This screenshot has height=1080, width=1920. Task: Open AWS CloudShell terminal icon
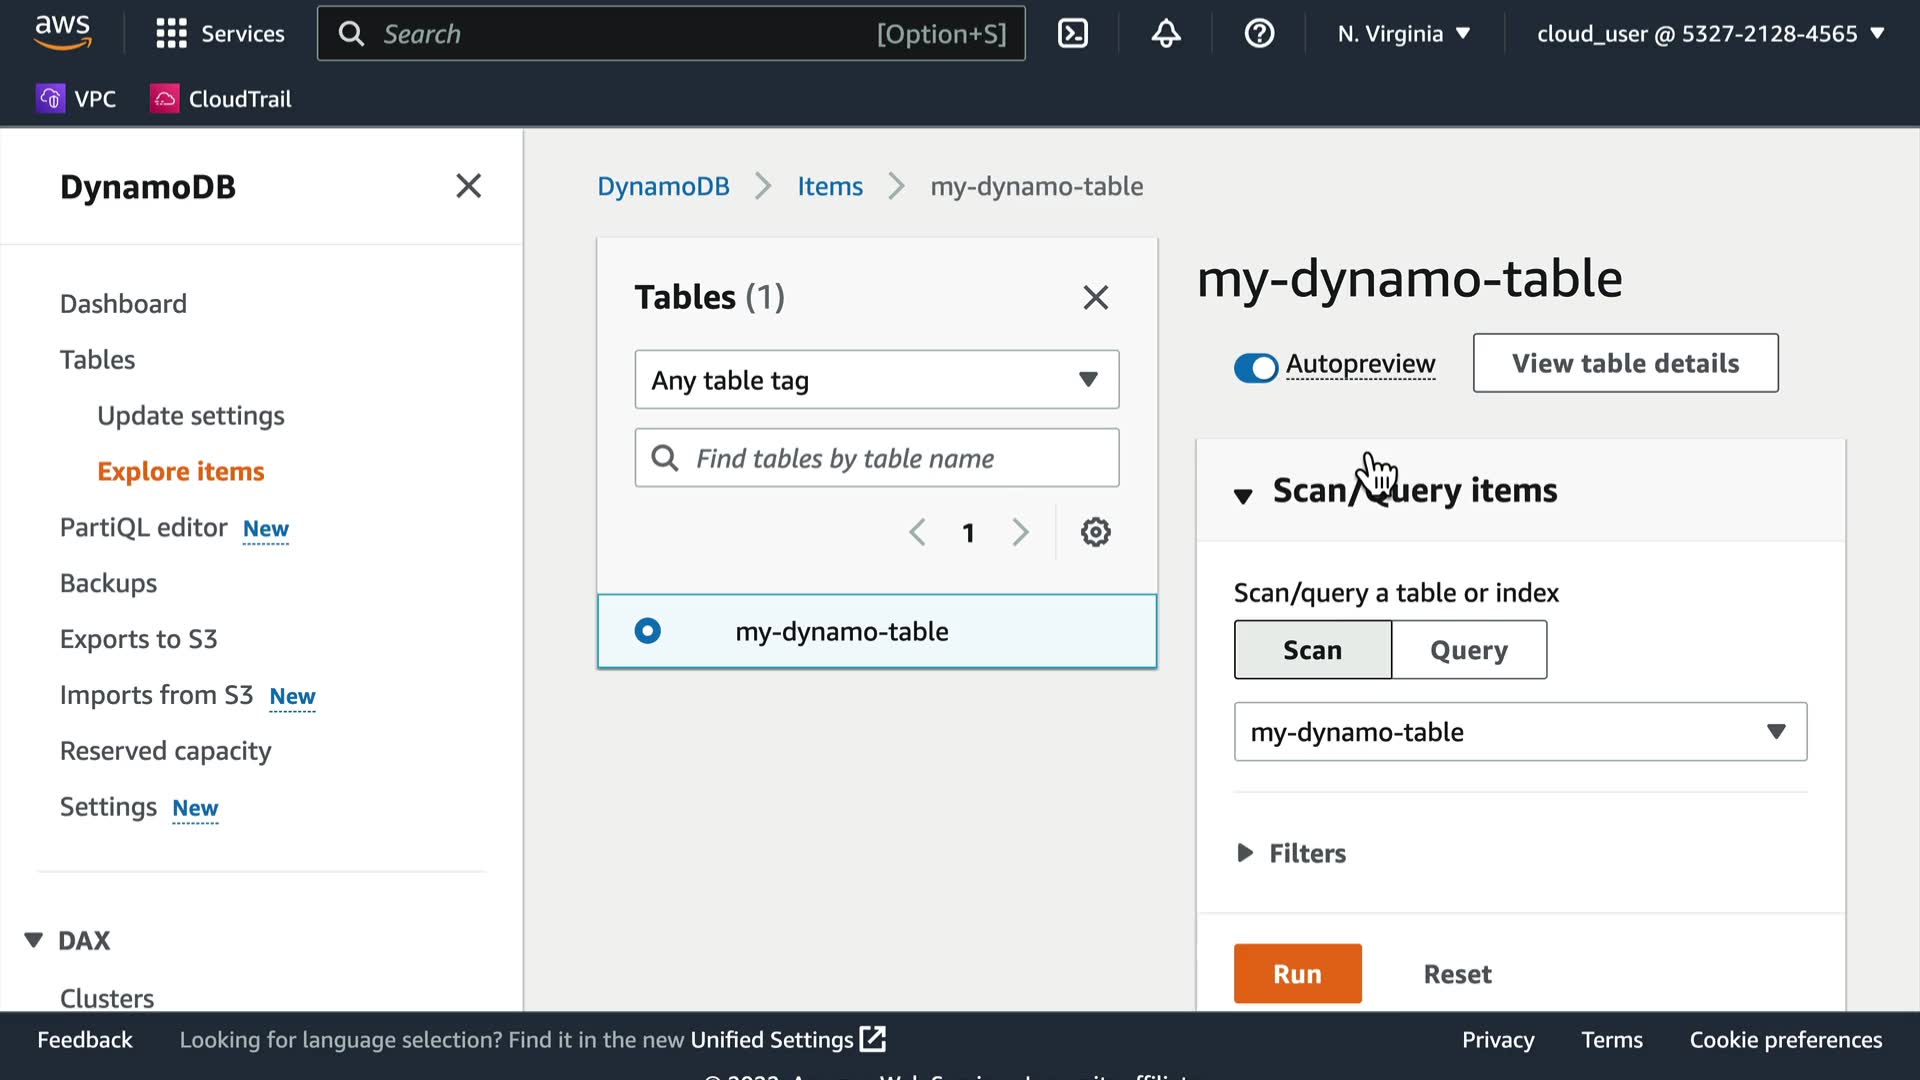point(1073,34)
